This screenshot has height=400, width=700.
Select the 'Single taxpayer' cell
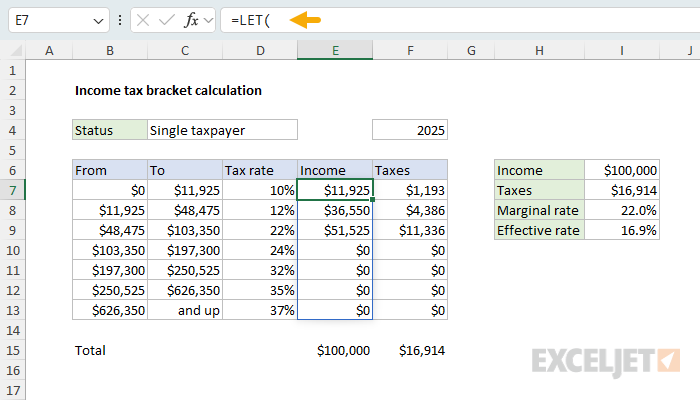pos(222,130)
